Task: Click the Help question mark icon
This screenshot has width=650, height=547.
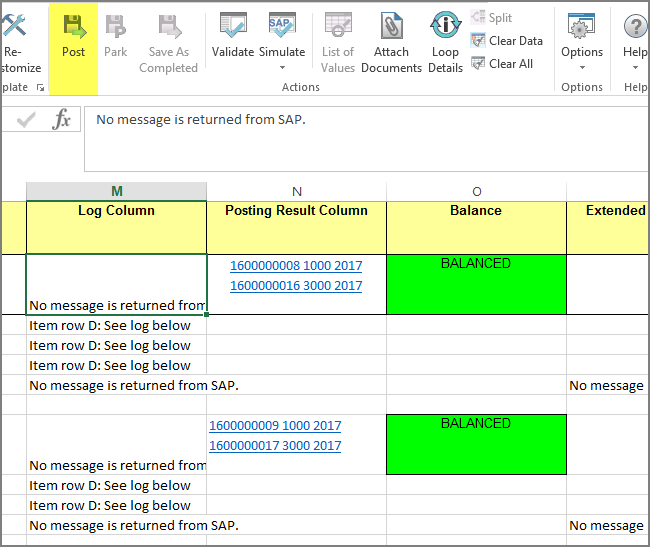Action: coord(635,27)
